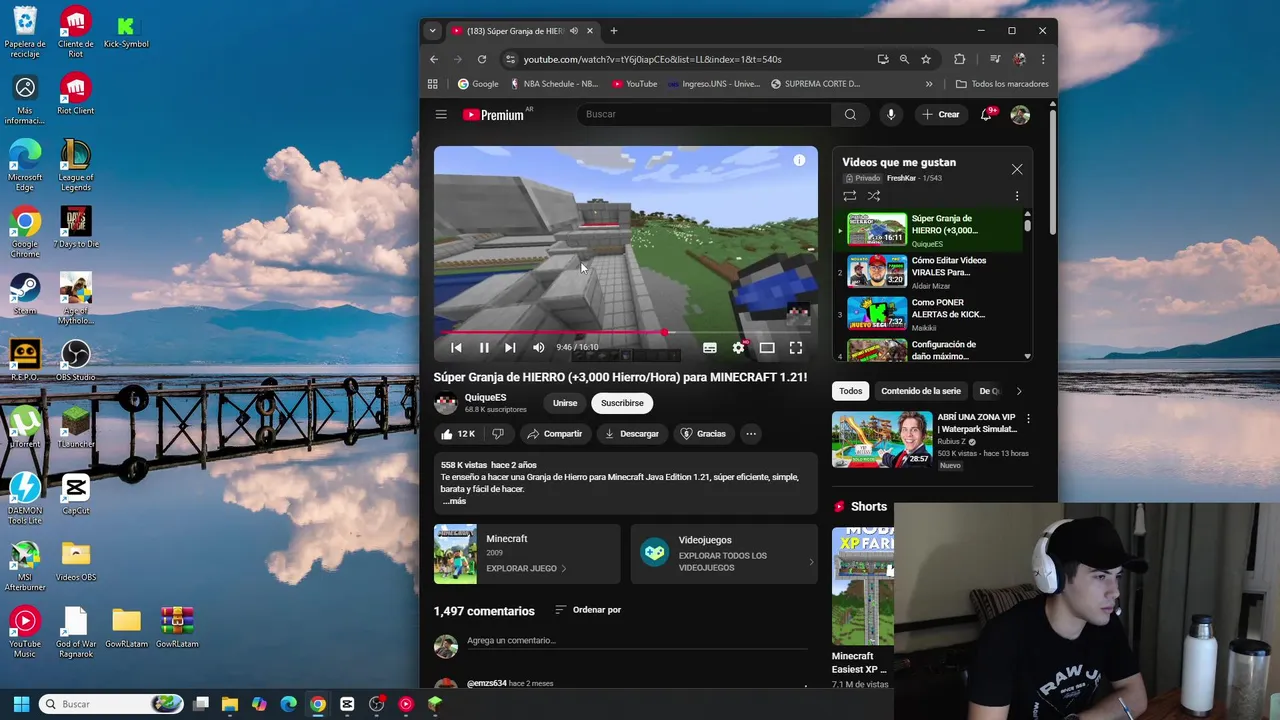
Task: Open player settings gear icon
Action: tap(738, 348)
